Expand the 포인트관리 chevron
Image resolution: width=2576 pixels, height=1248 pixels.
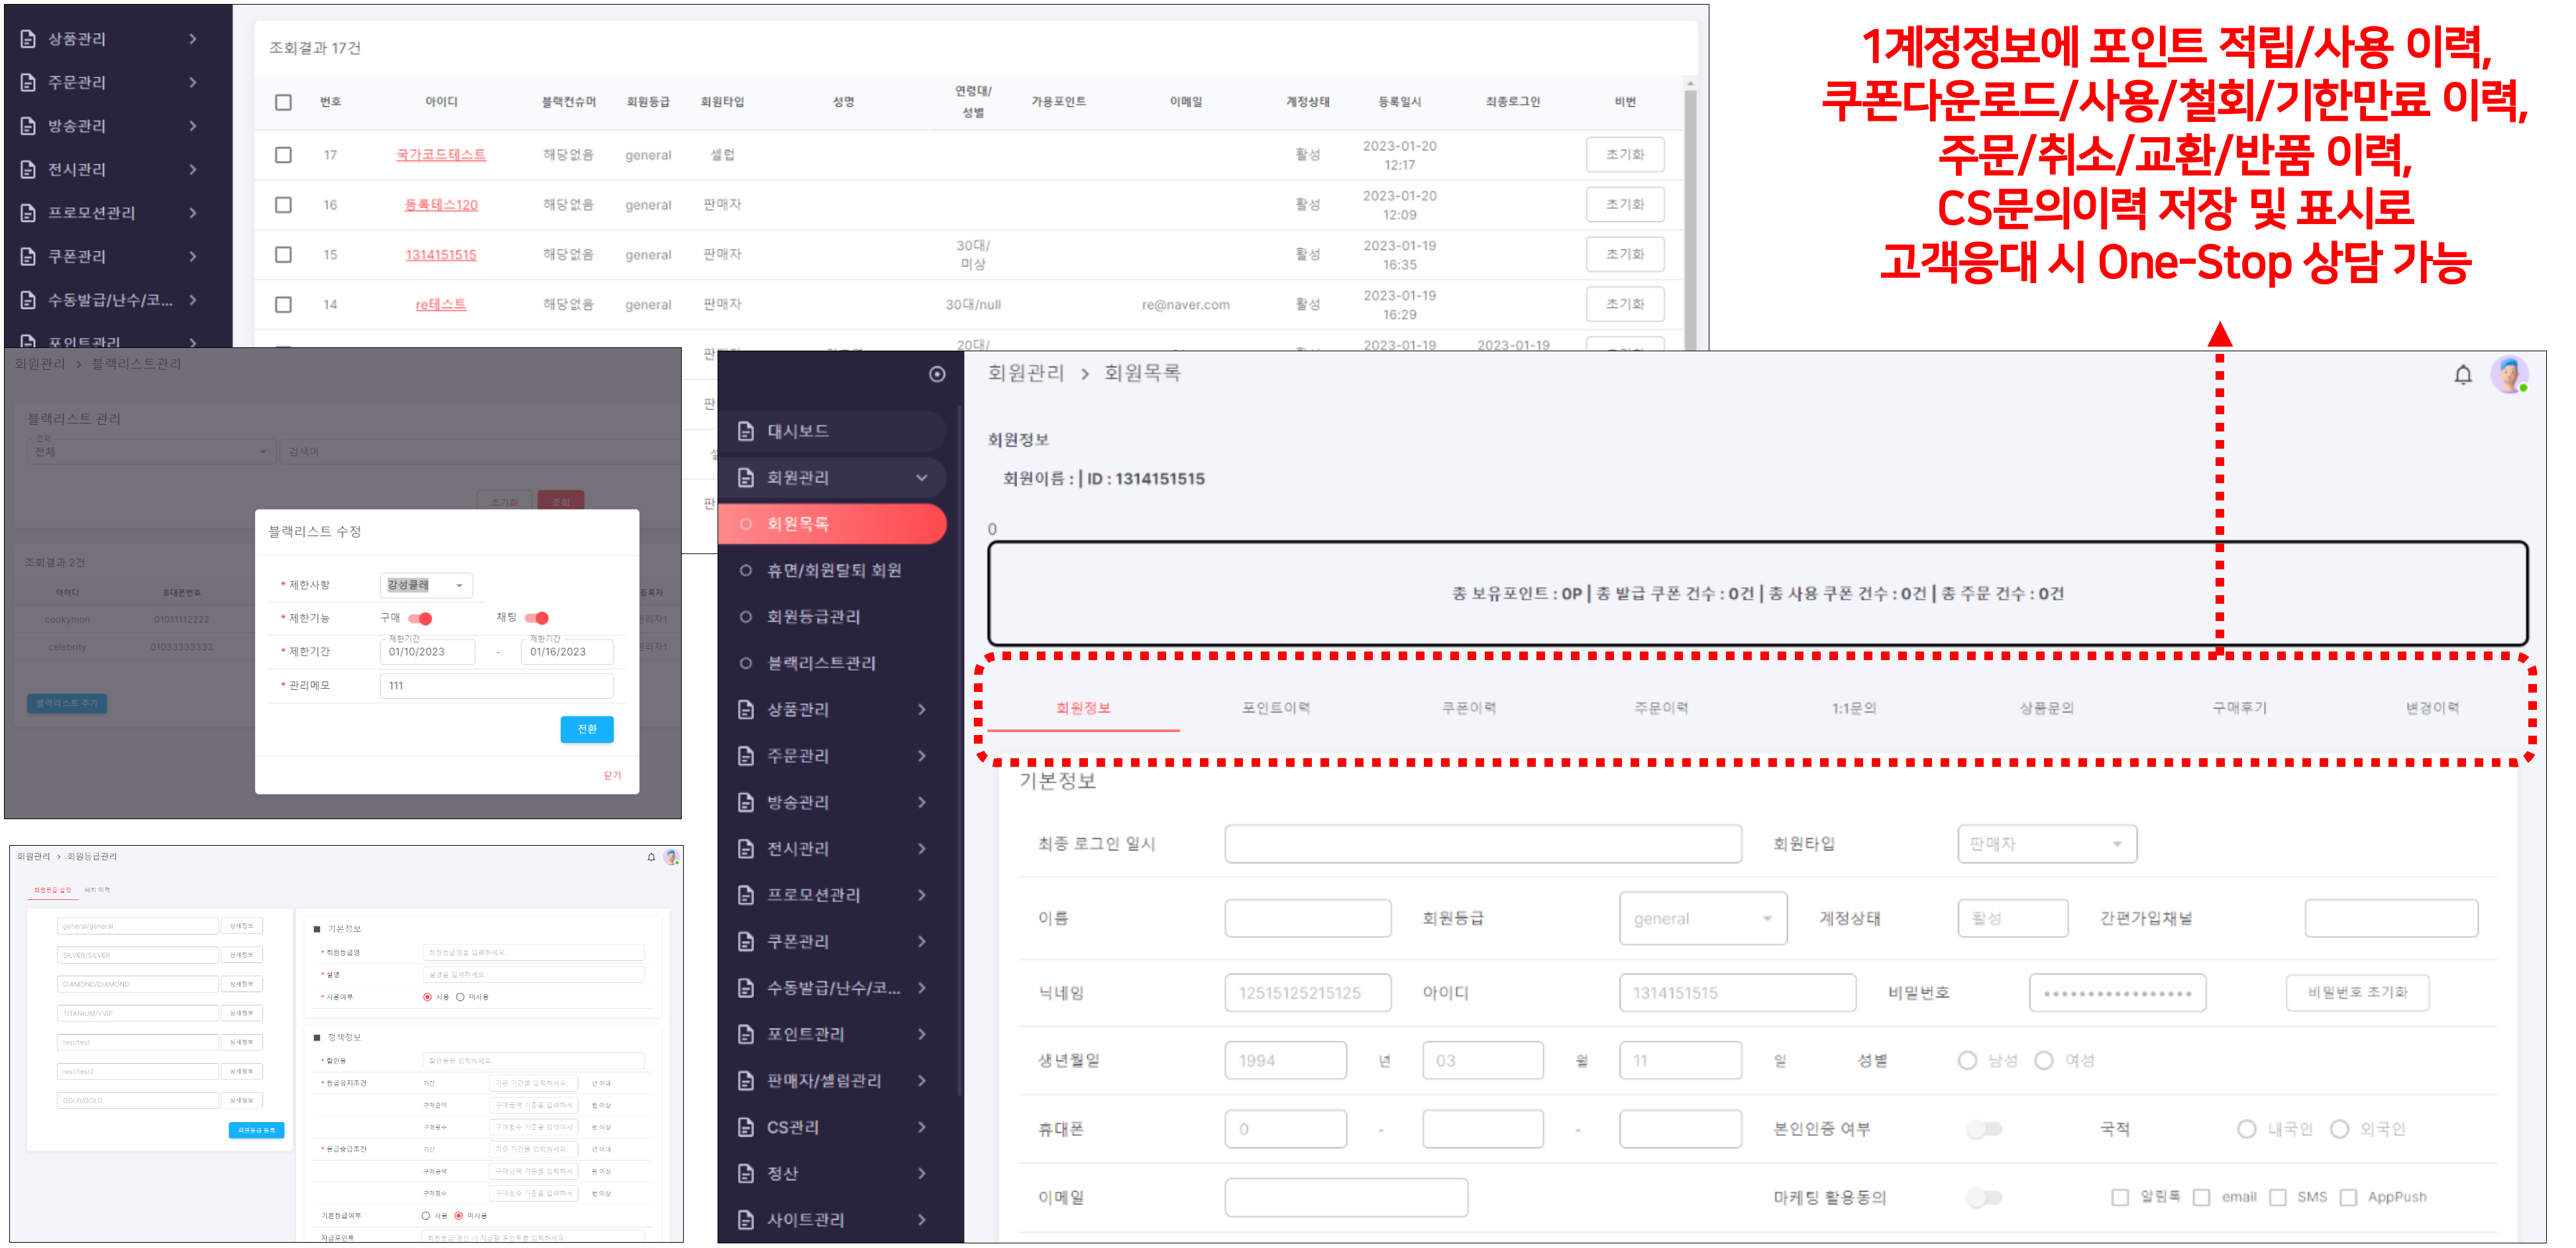[922, 1034]
